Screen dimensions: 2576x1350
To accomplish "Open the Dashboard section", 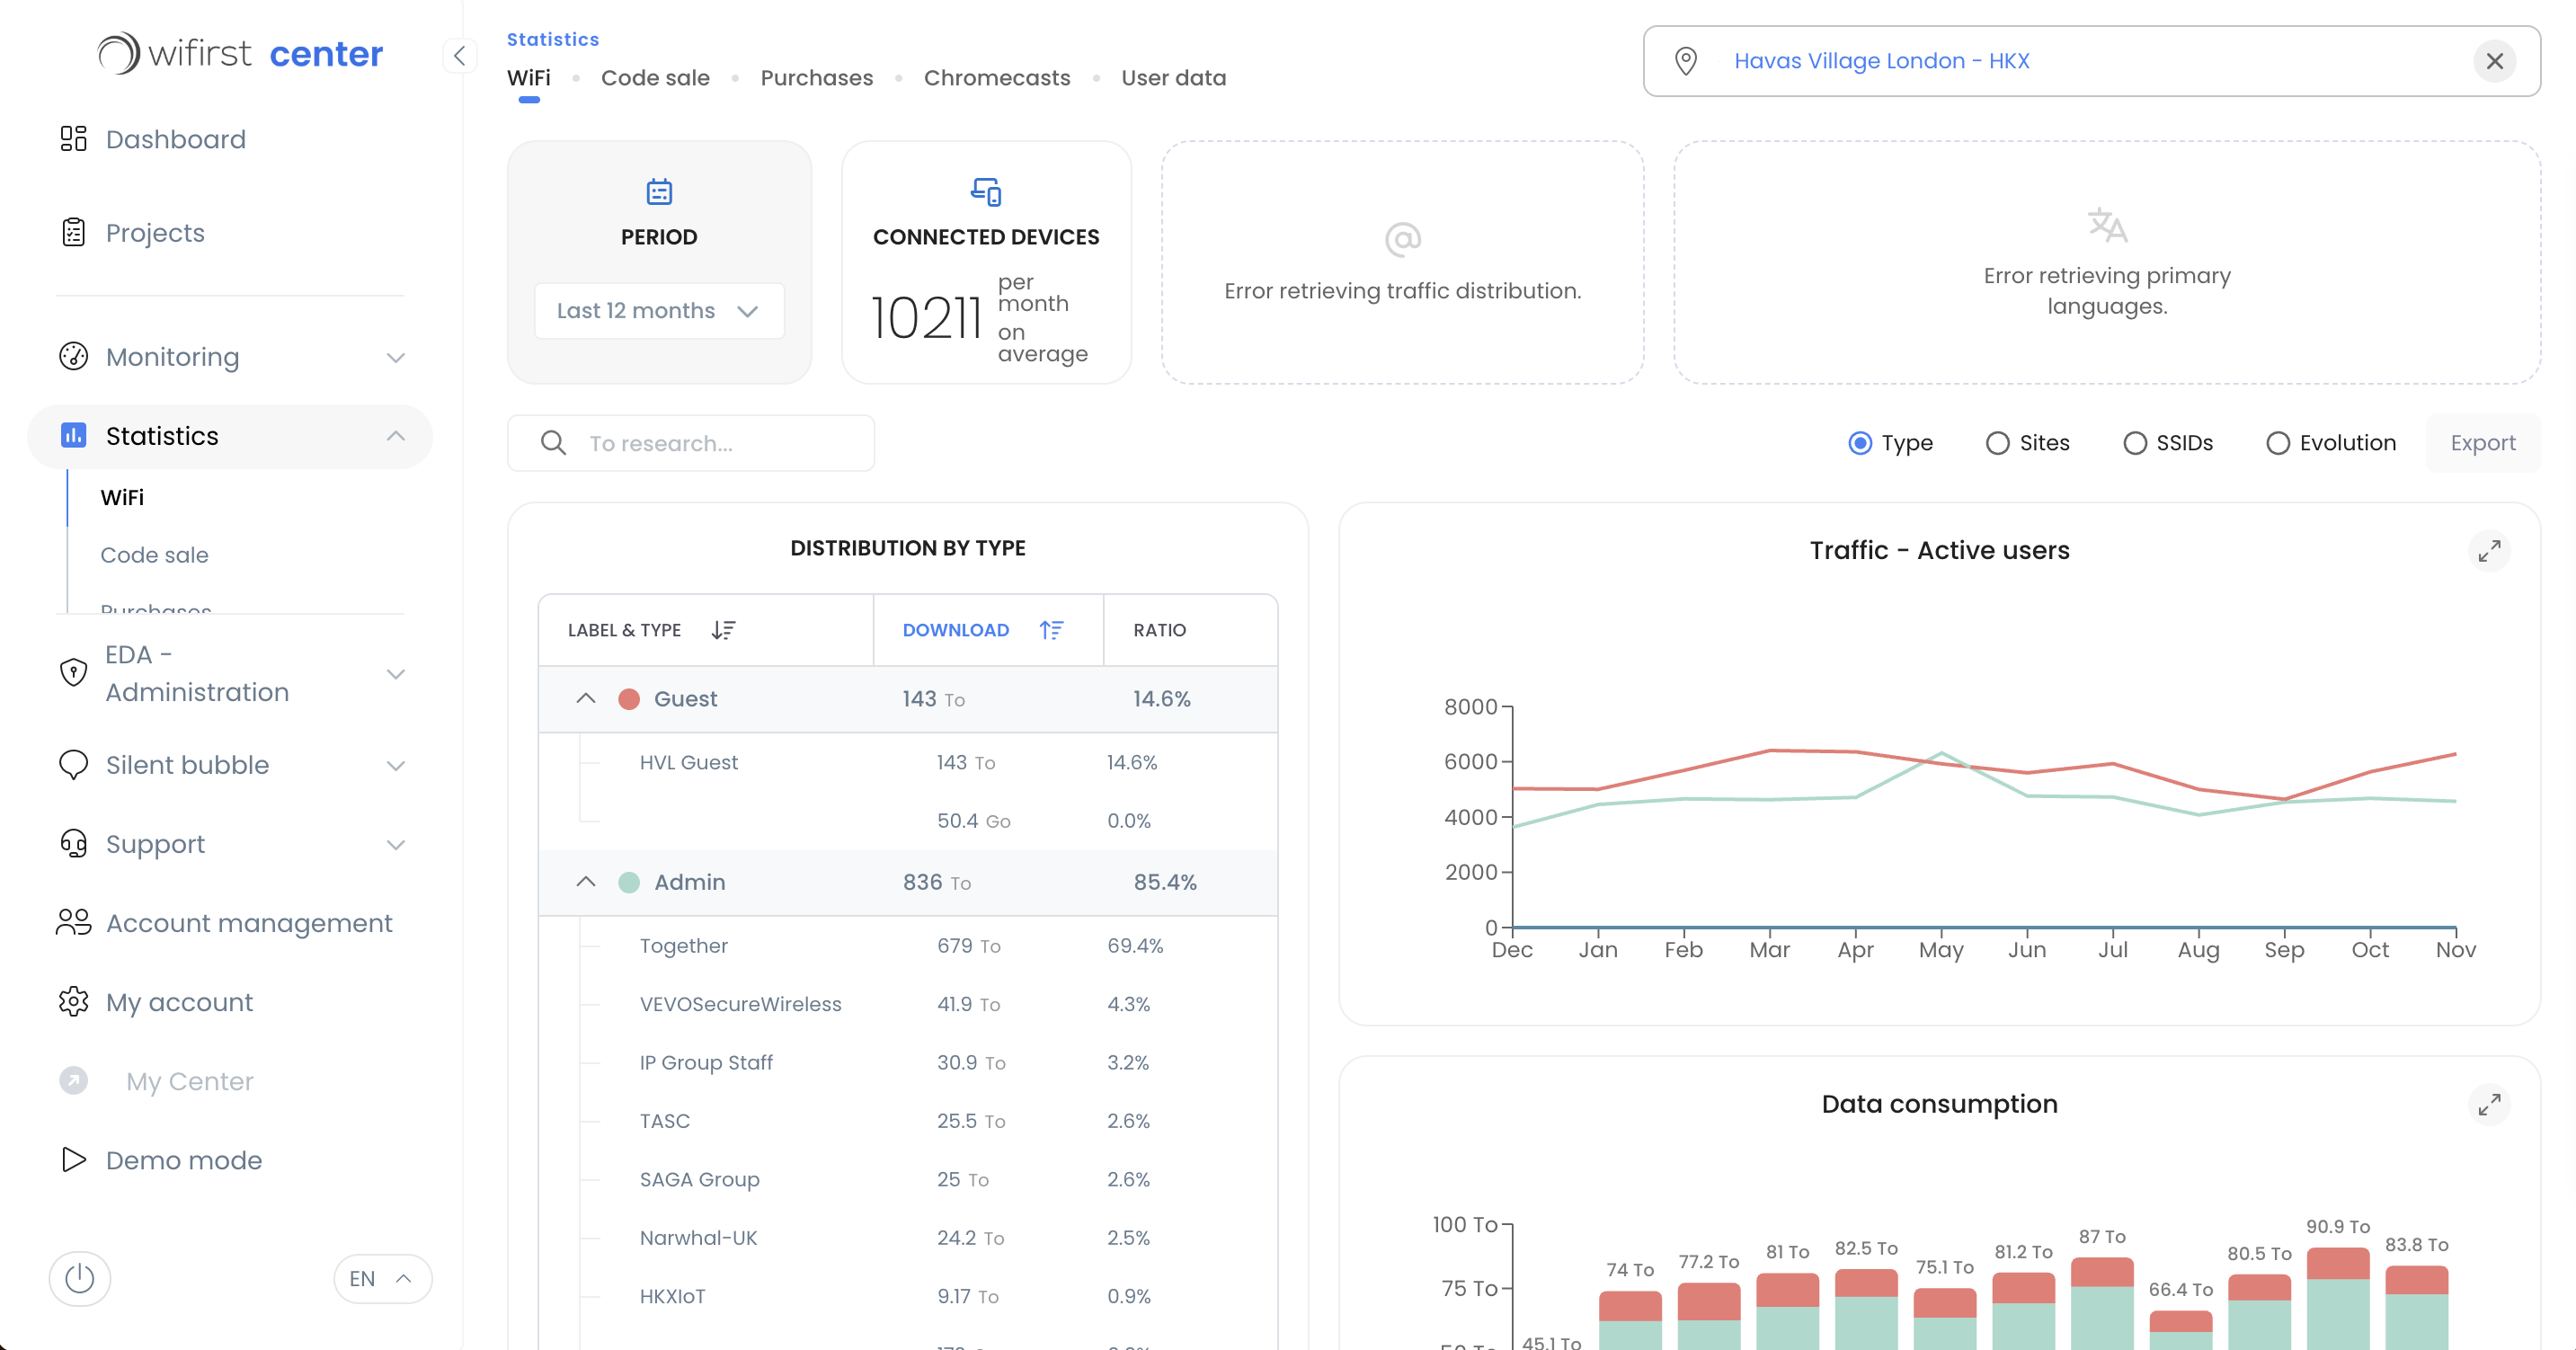I will (176, 139).
